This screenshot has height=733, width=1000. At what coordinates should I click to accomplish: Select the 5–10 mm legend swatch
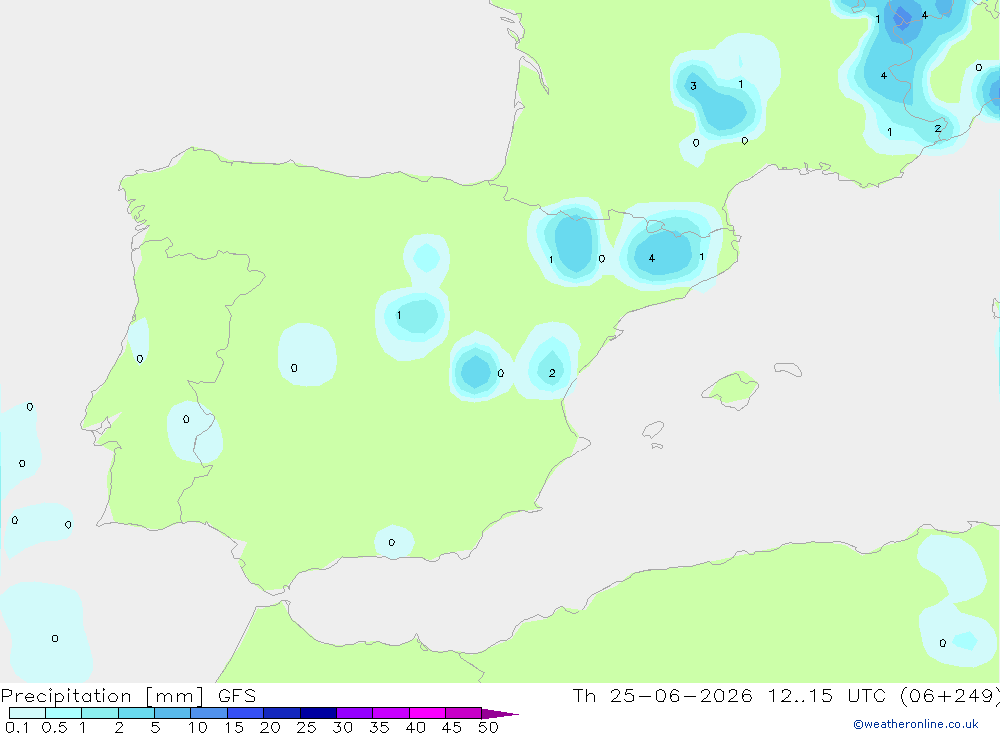click(173, 713)
